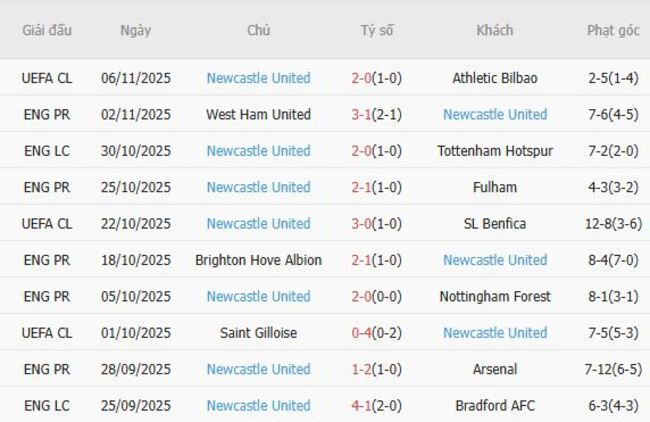650x422 pixels.
Task: Click the "Phạt góc" column header
Action: pyautogui.click(x=613, y=30)
